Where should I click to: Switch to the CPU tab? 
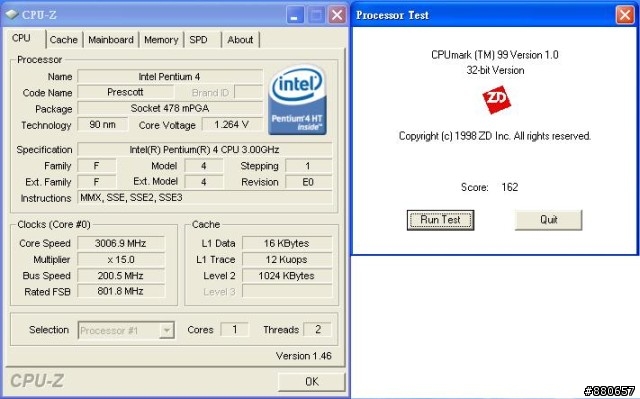pos(21,38)
